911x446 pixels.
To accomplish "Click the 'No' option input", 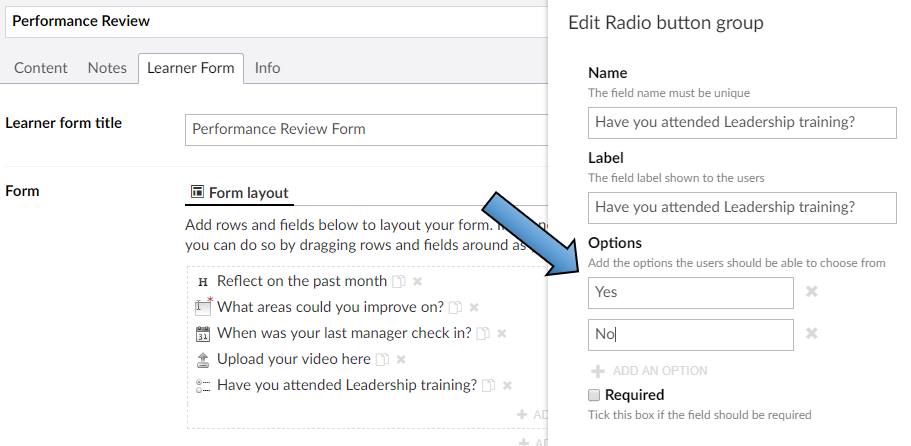I will pyautogui.click(x=690, y=334).
